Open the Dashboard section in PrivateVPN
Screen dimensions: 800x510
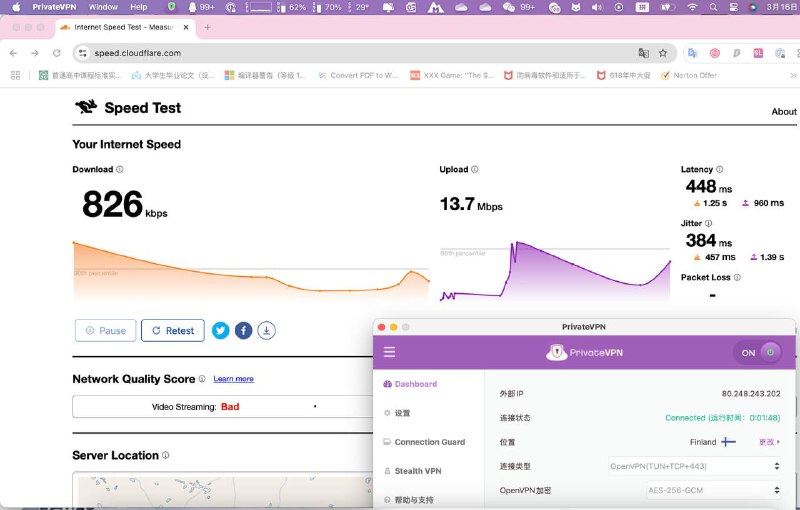click(410, 384)
